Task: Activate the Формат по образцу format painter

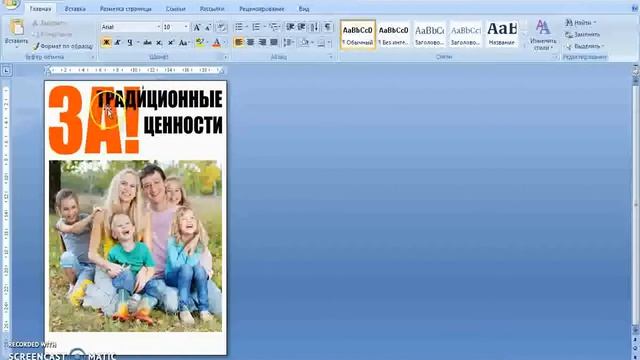Action: [x=63, y=46]
